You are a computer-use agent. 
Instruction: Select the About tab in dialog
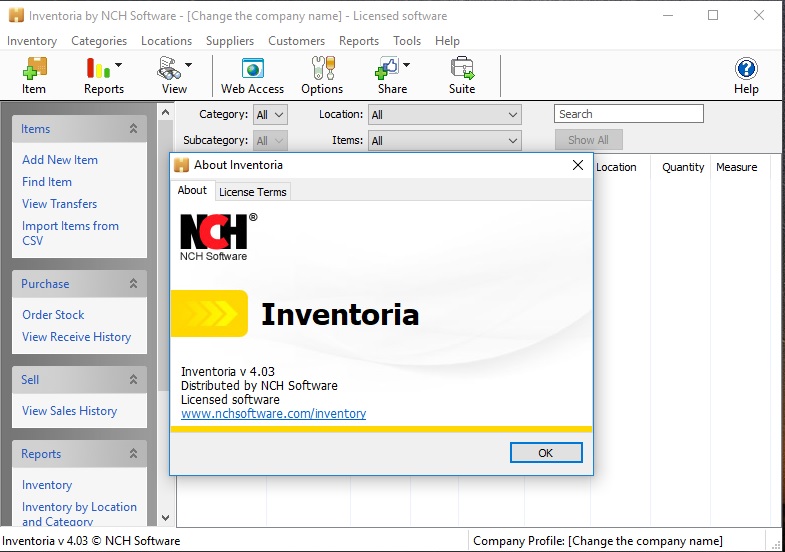tap(192, 191)
